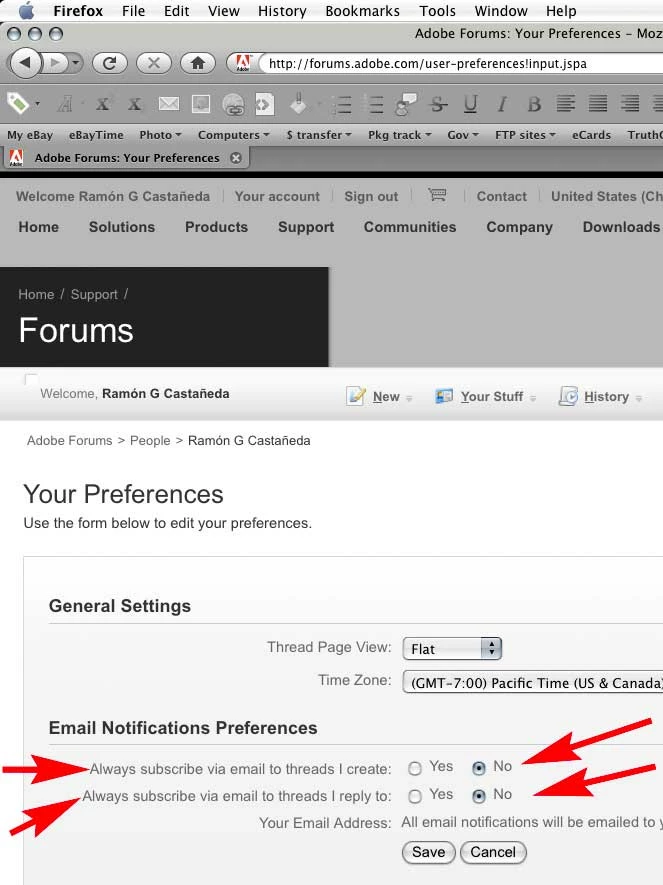Open the Pkg track bookmarks folder
This screenshot has width=663, height=885.
pyautogui.click(x=399, y=135)
